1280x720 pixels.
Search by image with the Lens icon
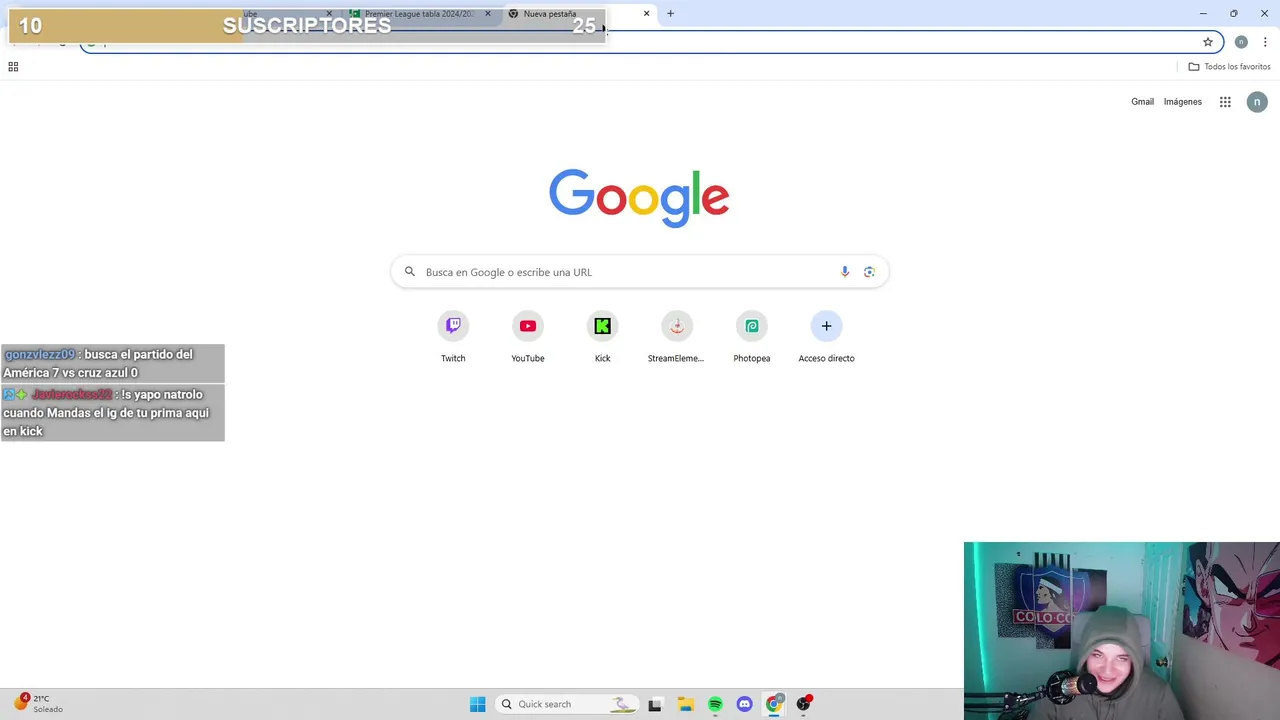pyautogui.click(x=869, y=272)
